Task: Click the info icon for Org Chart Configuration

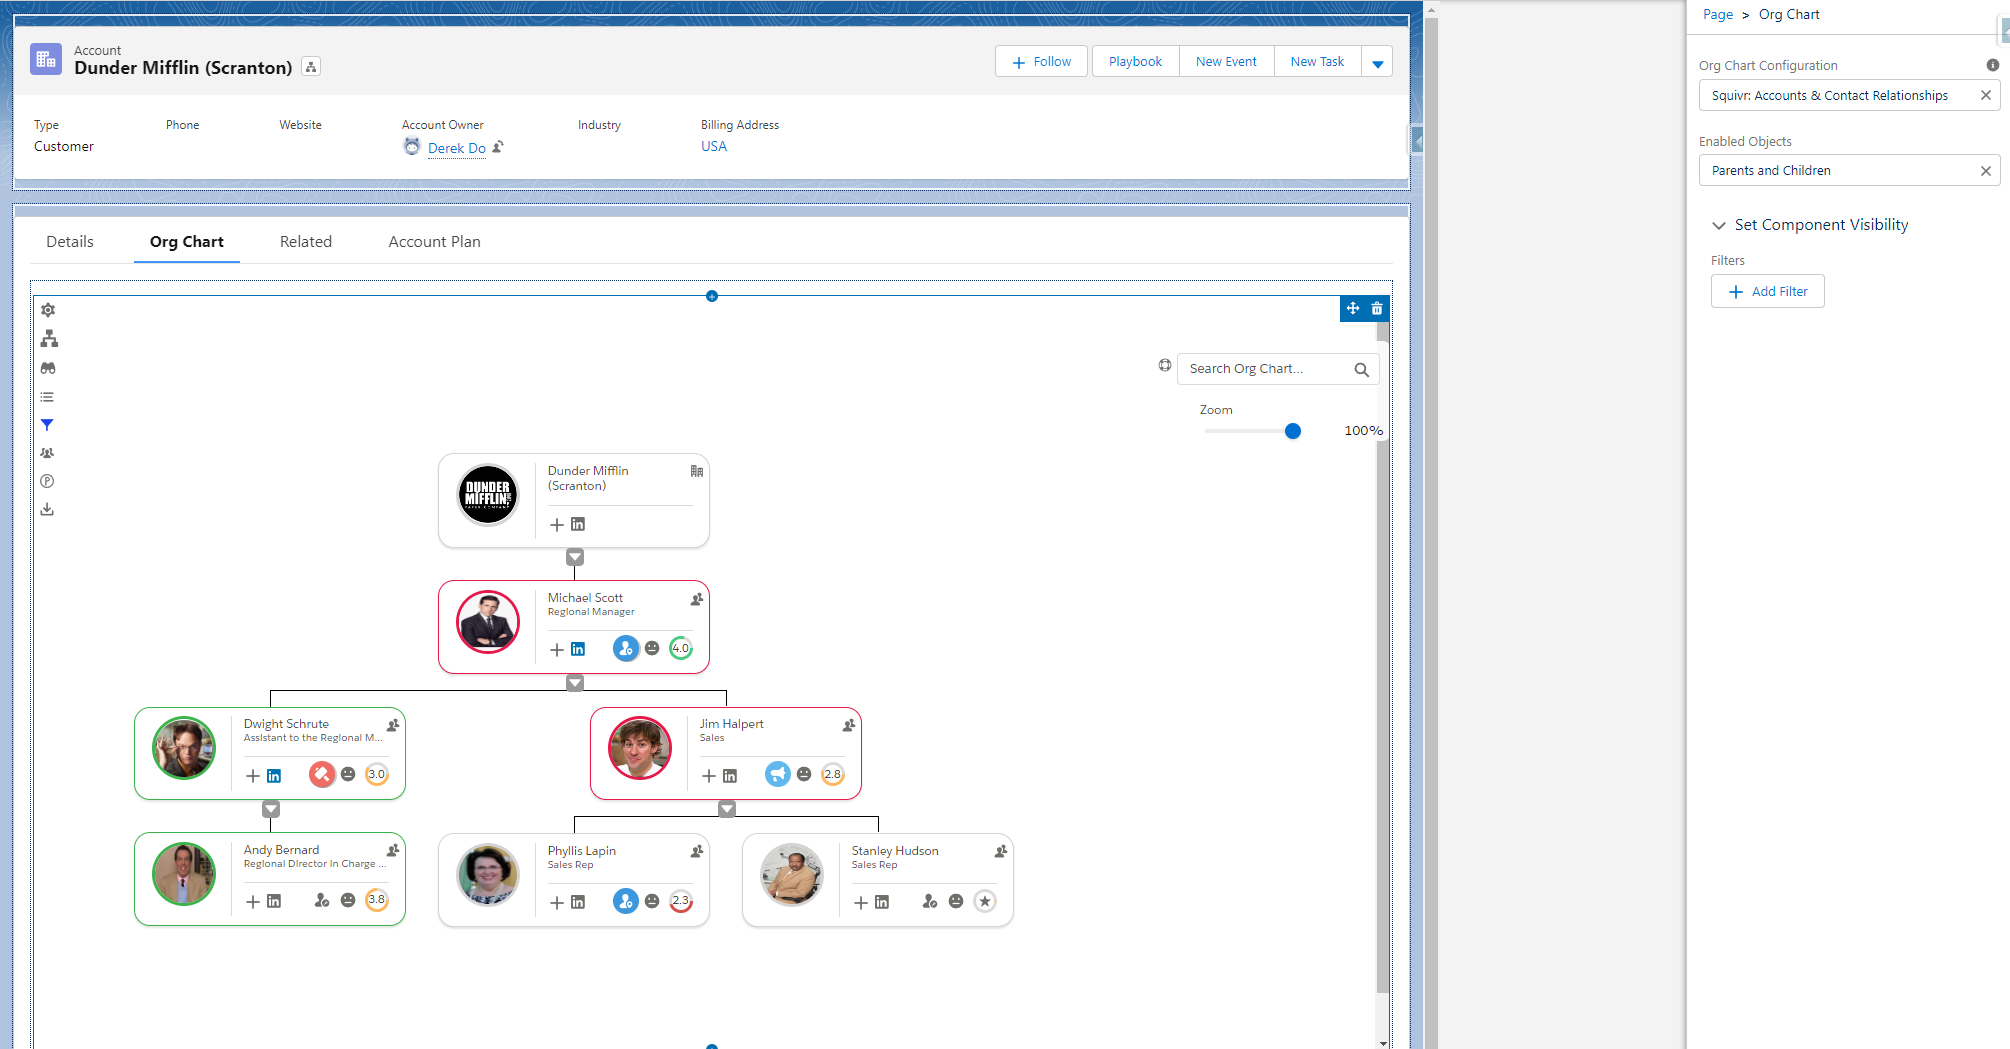Action: (x=1992, y=65)
